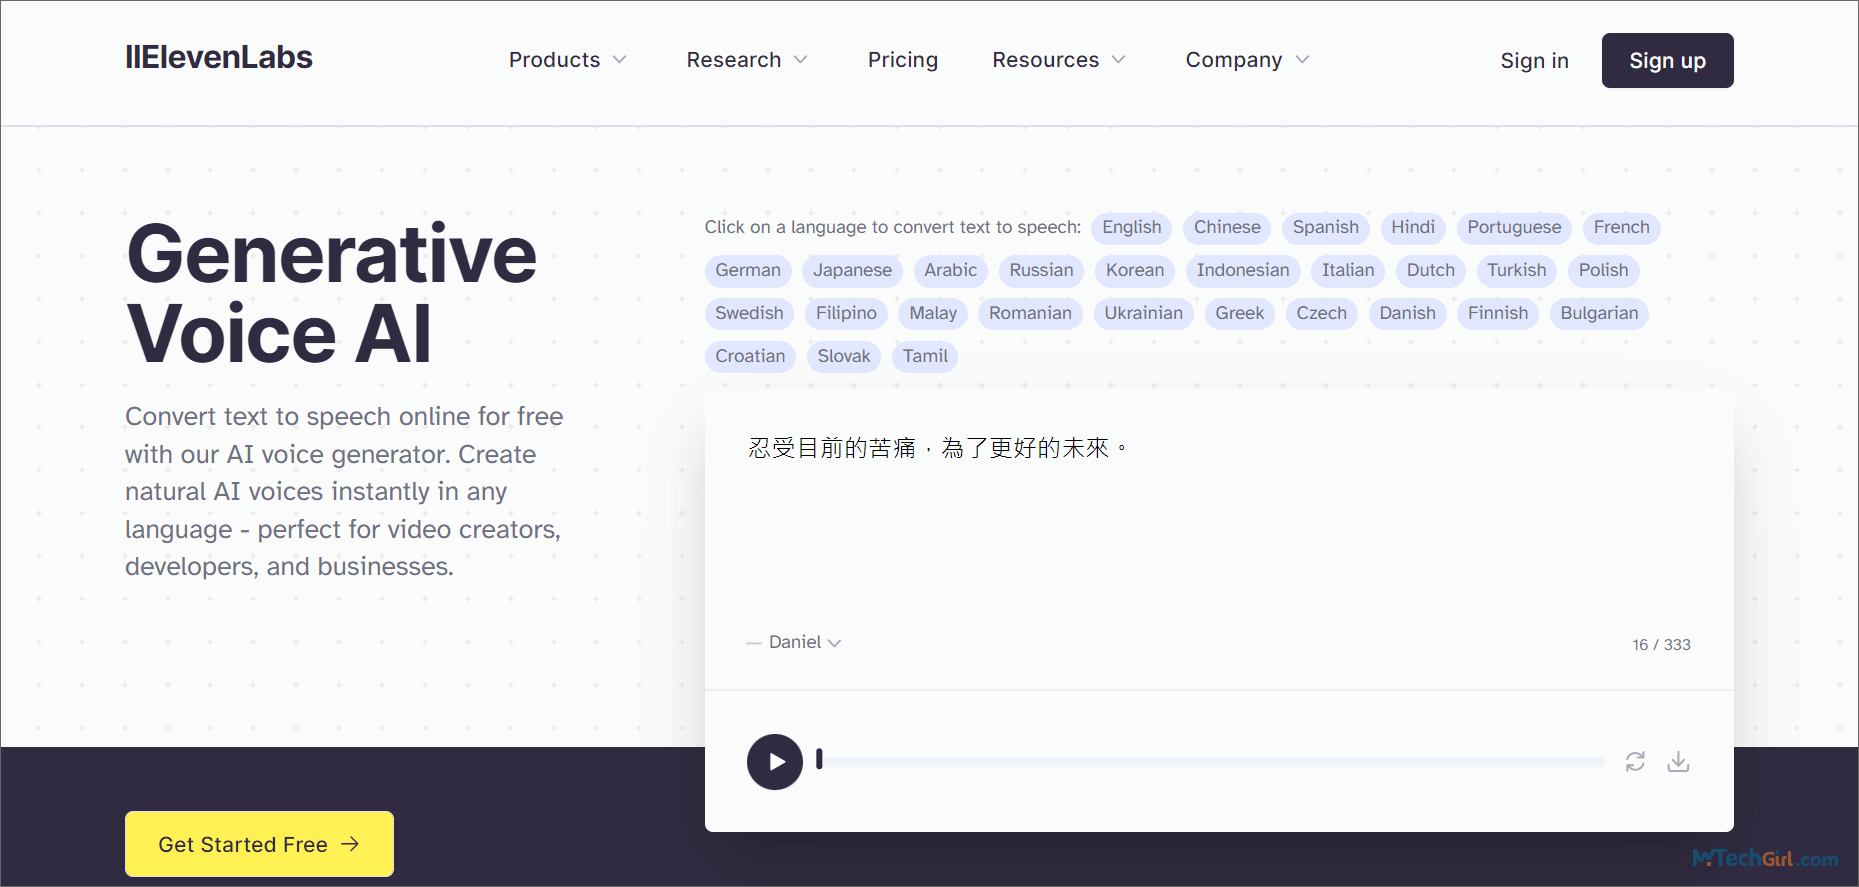Select the Malay language chip

pyautogui.click(x=933, y=314)
